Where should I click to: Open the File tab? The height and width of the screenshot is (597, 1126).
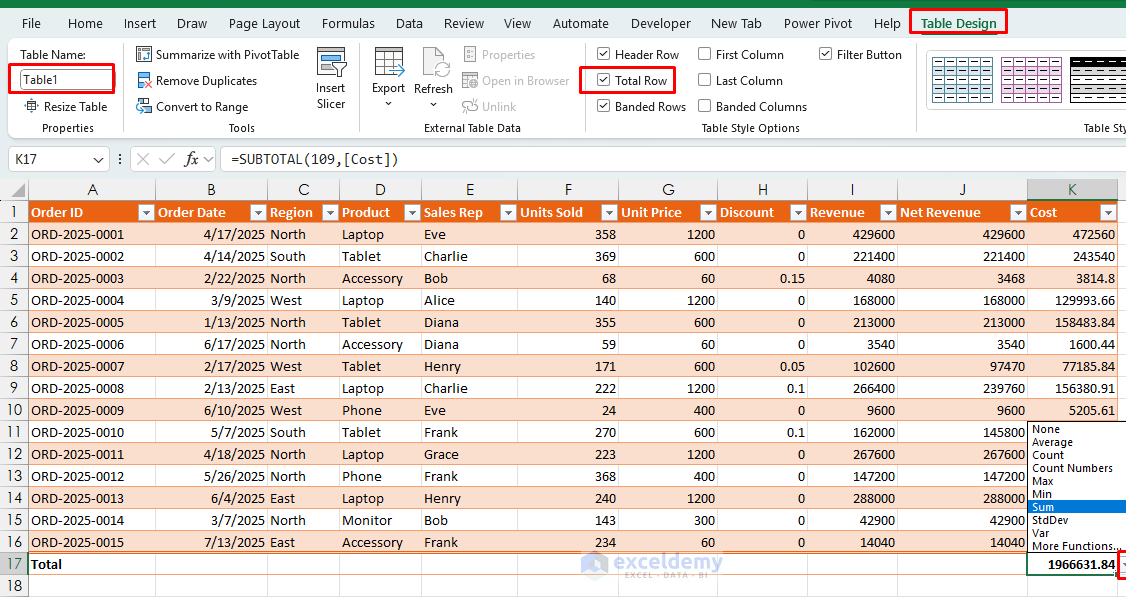click(x=32, y=24)
